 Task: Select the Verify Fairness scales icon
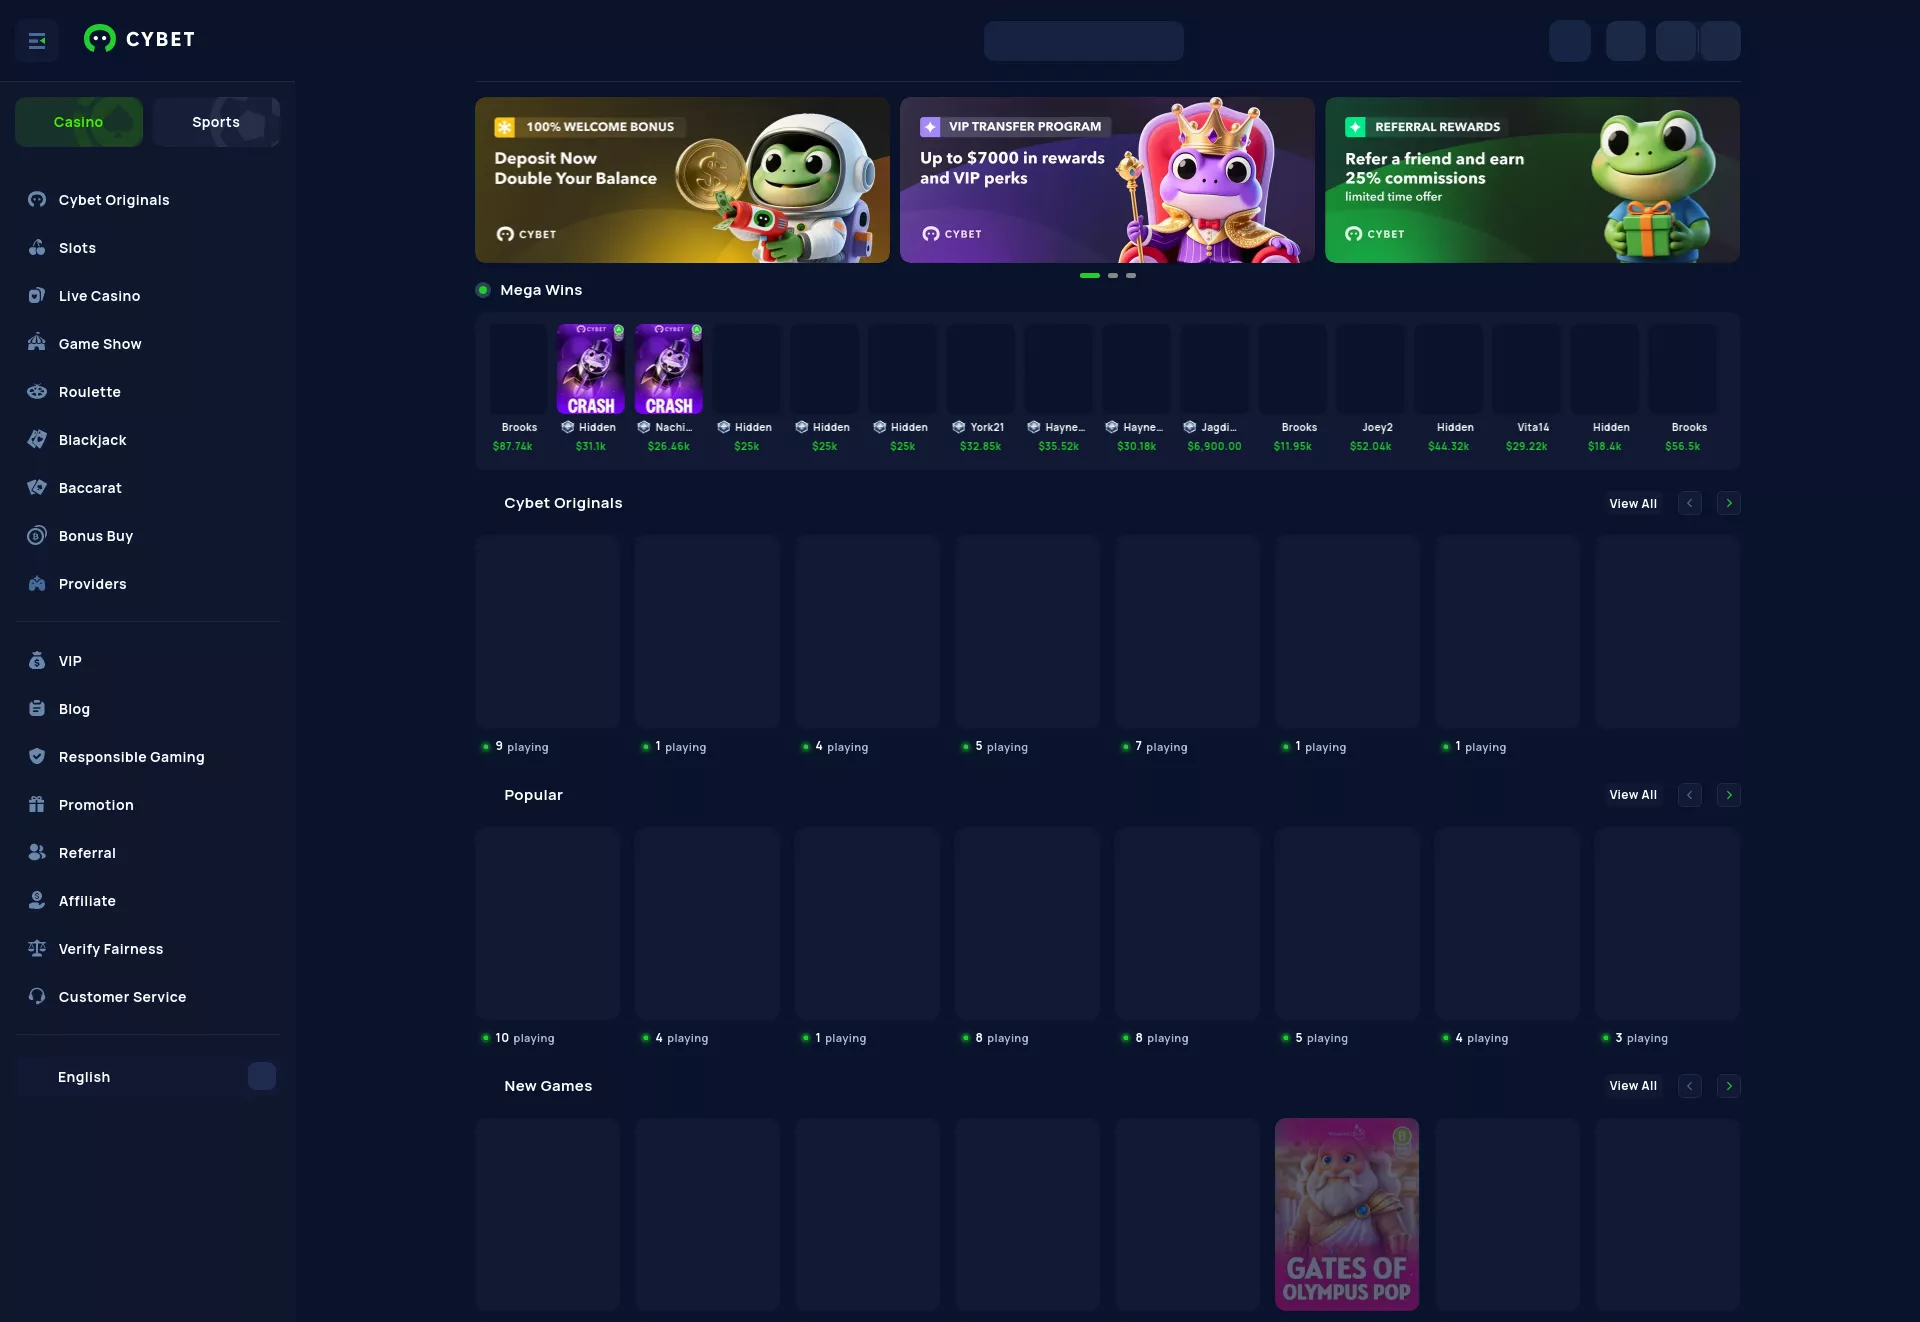click(x=37, y=948)
